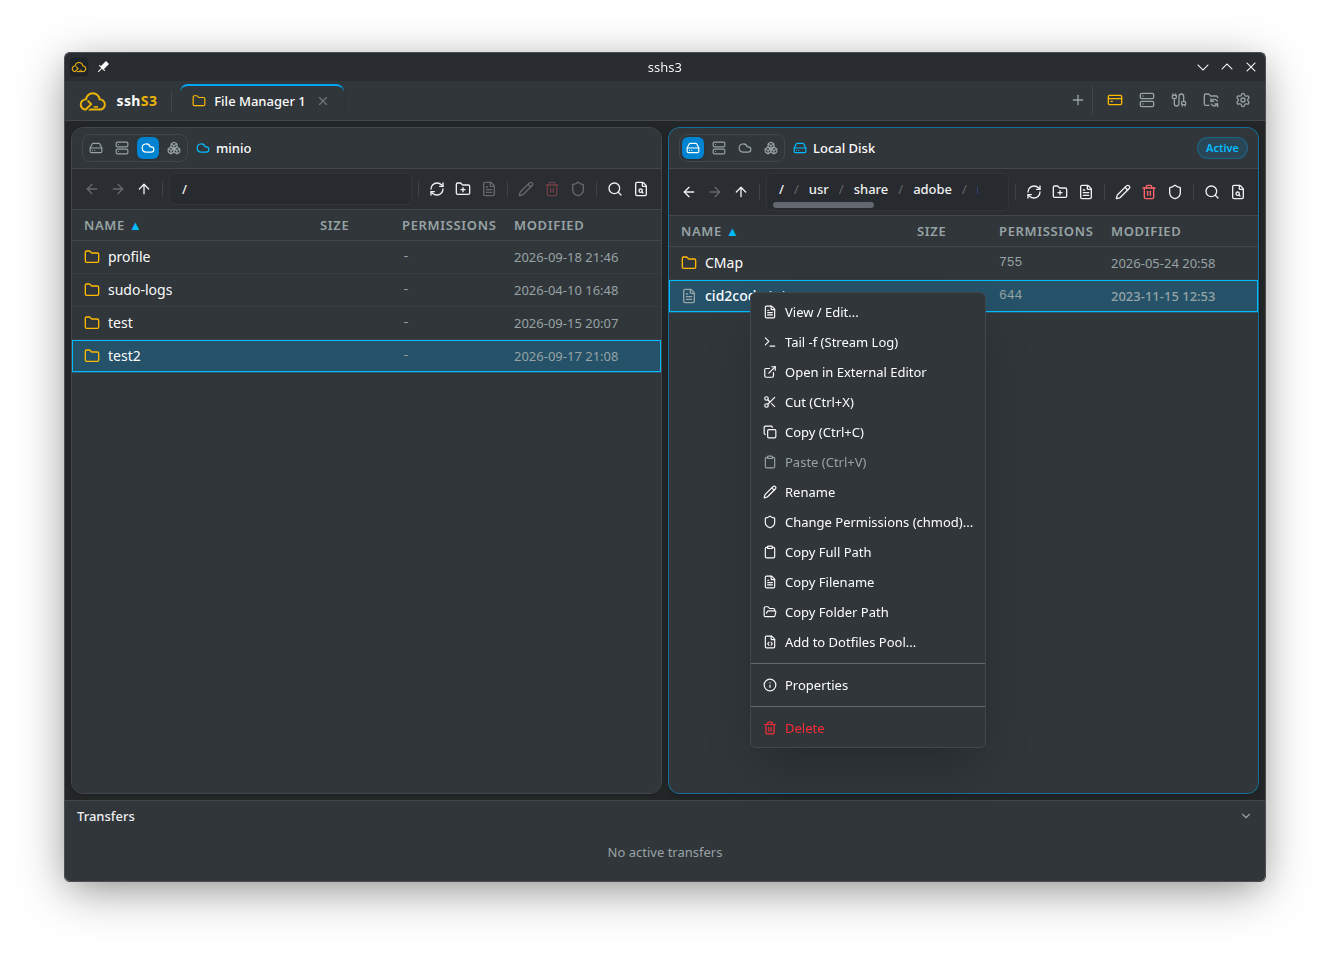1330x958 pixels.
Task: Choose Change Permissions (chmod)... menu item
Action: pyautogui.click(x=868, y=522)
